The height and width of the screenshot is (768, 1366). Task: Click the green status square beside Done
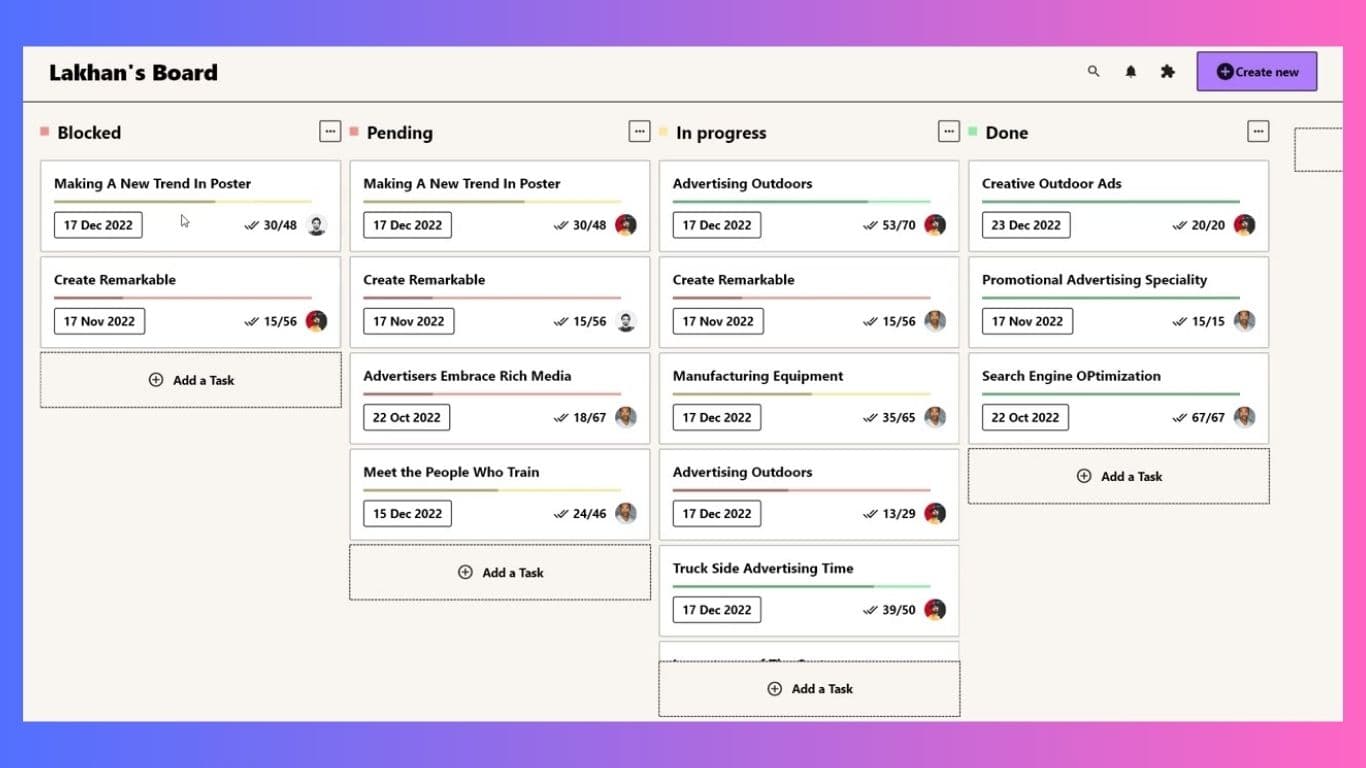[x=971, y=131]
